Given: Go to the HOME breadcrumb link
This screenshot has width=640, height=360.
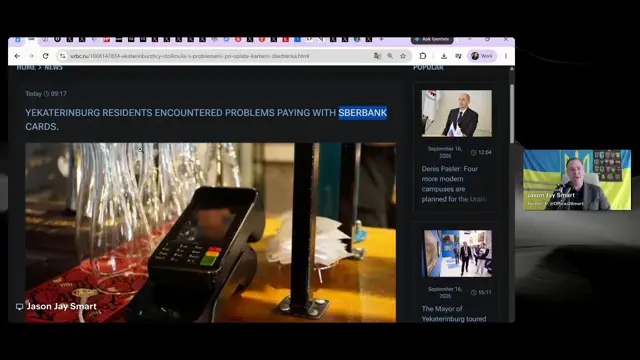Looking at the screenshot, I should click(26, 67).
